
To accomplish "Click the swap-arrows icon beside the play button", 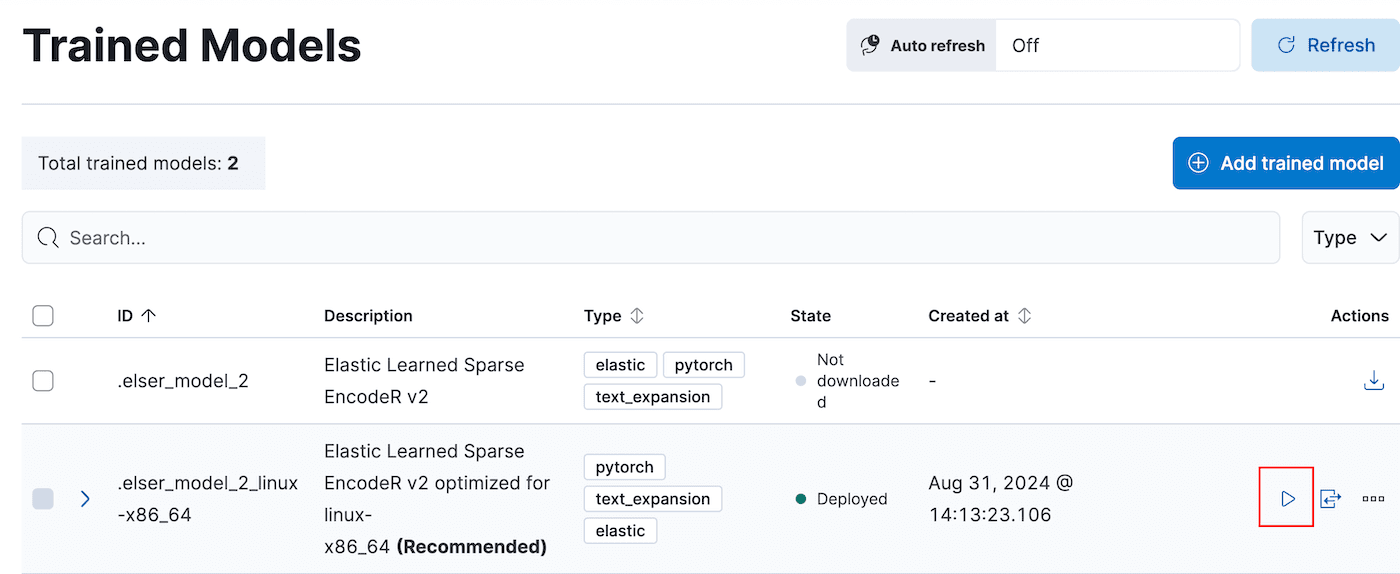I will [1330, 498].
